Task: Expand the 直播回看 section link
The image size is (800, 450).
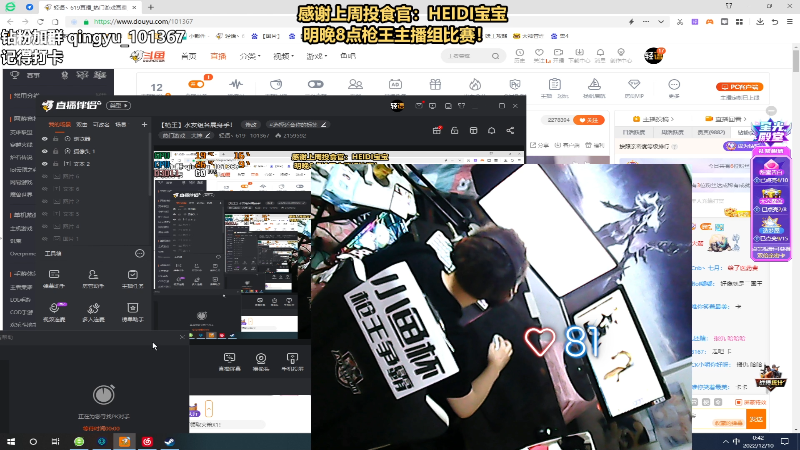Action: coord(727,119)
